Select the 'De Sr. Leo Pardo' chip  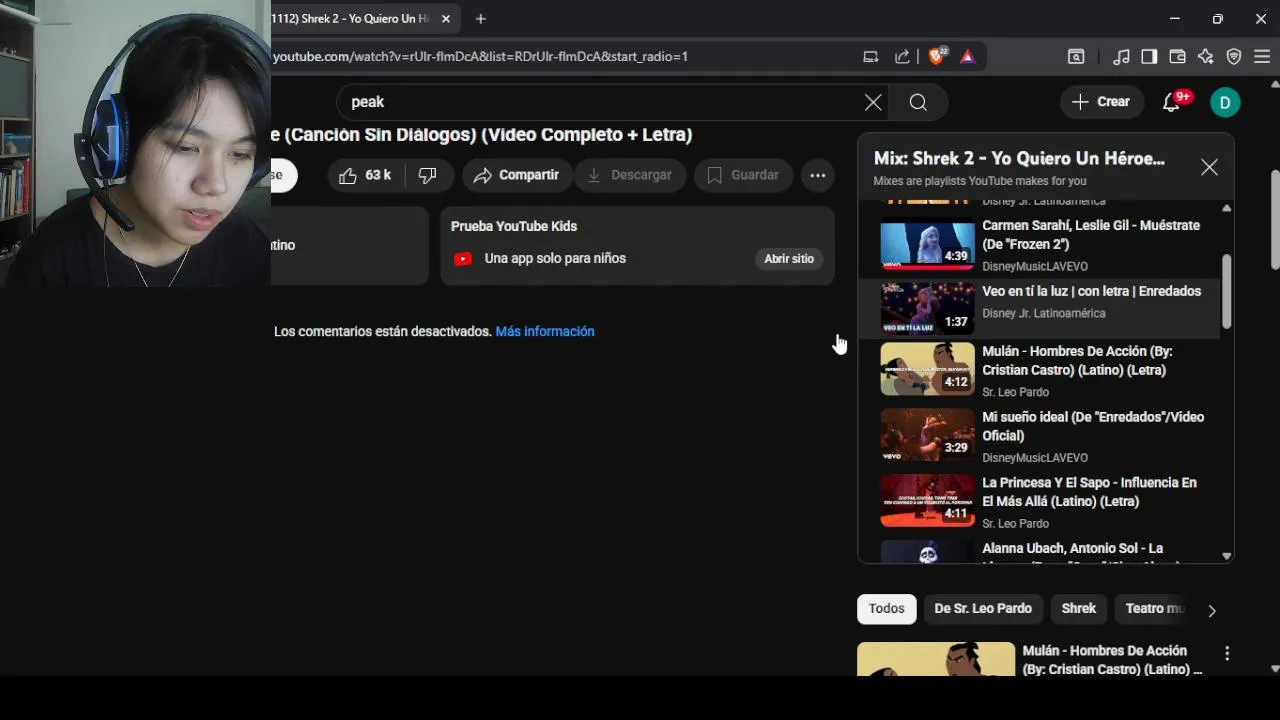(x=983, y=608)
